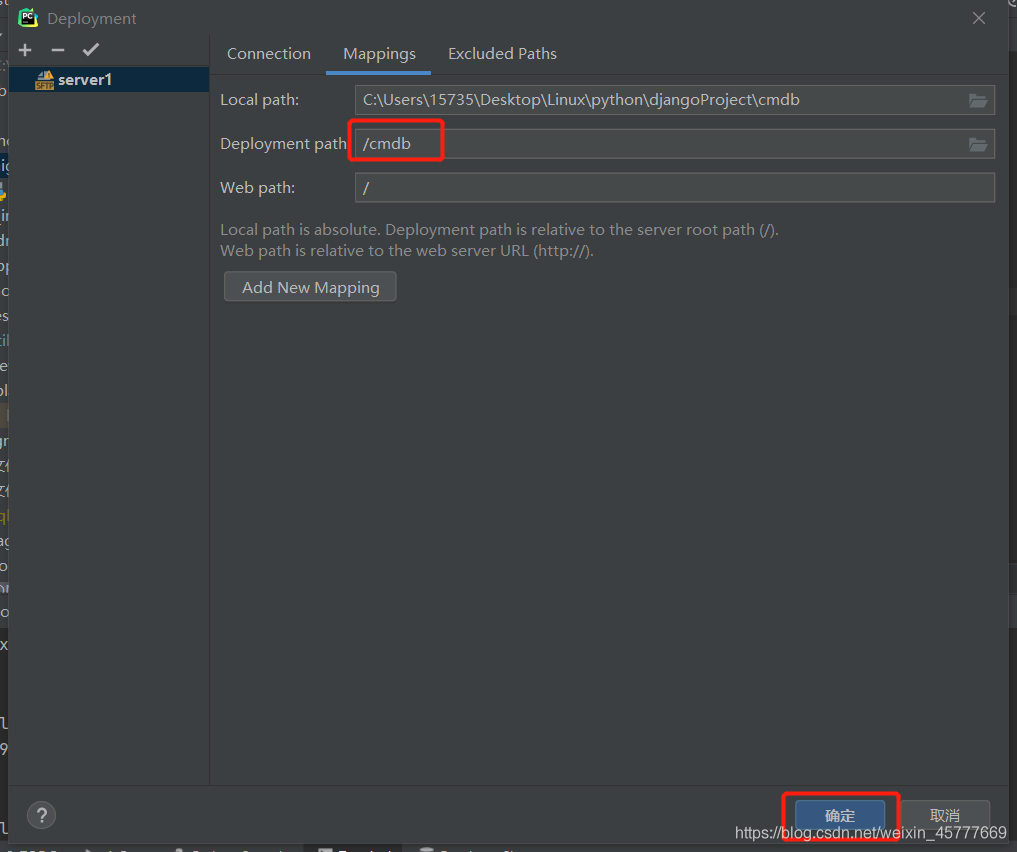Screen dimensions: 1017x852
Task: Click the PyCharm icon in title bar
Action: click(x=28, y=18)
